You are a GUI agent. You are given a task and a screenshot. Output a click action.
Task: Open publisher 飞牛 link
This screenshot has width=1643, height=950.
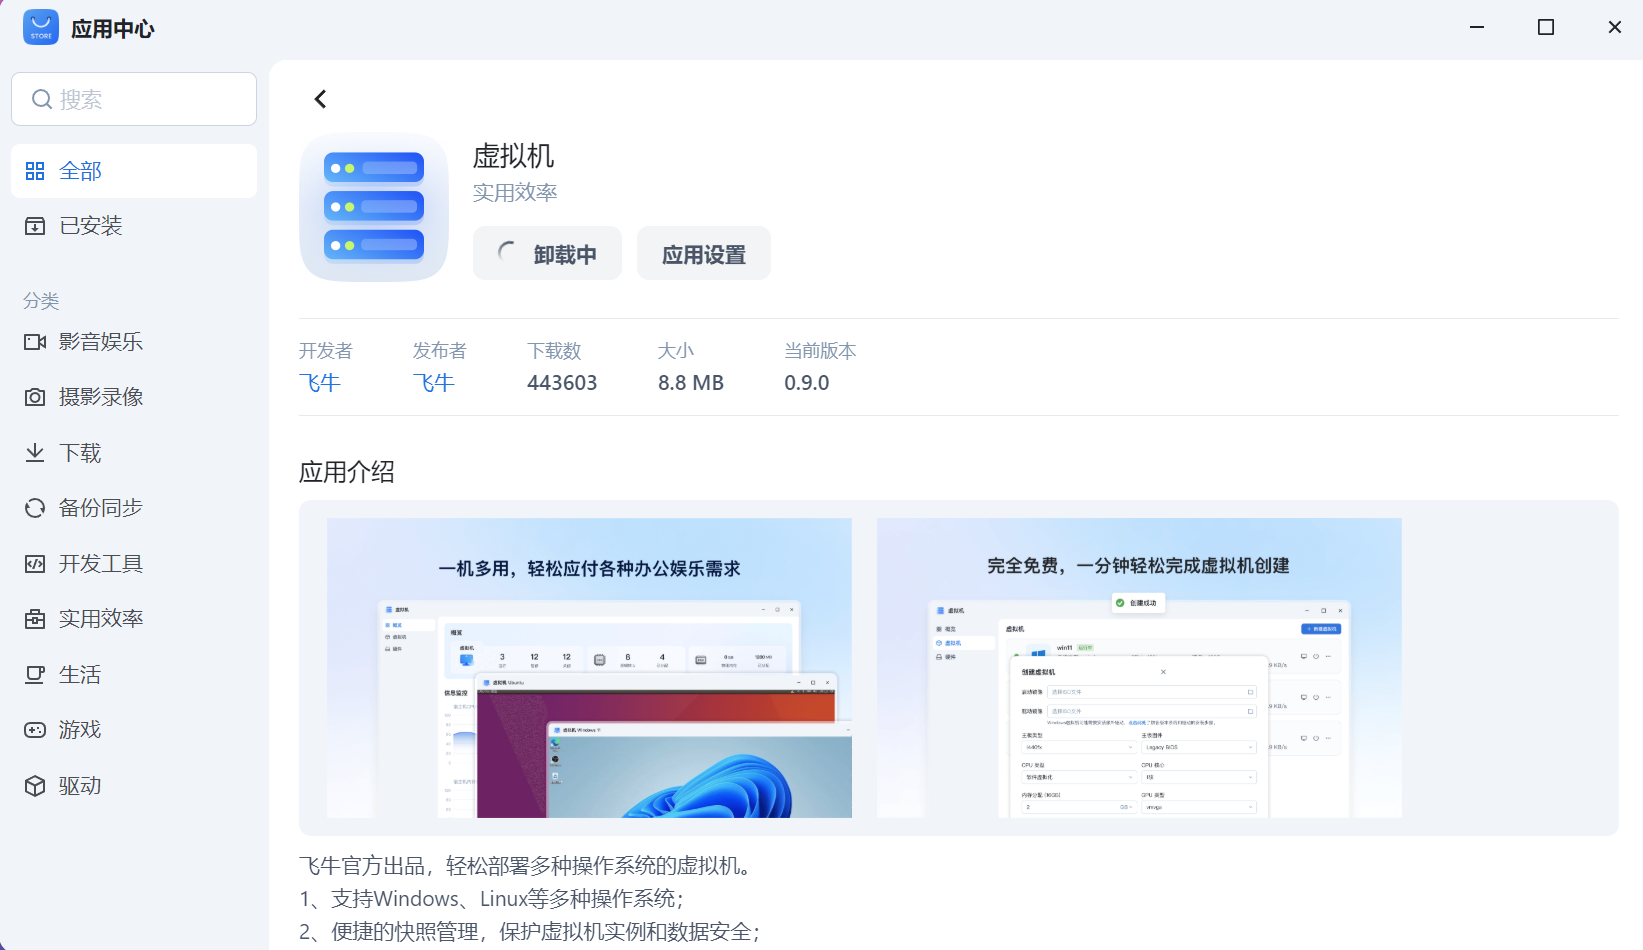pos(434,383)
